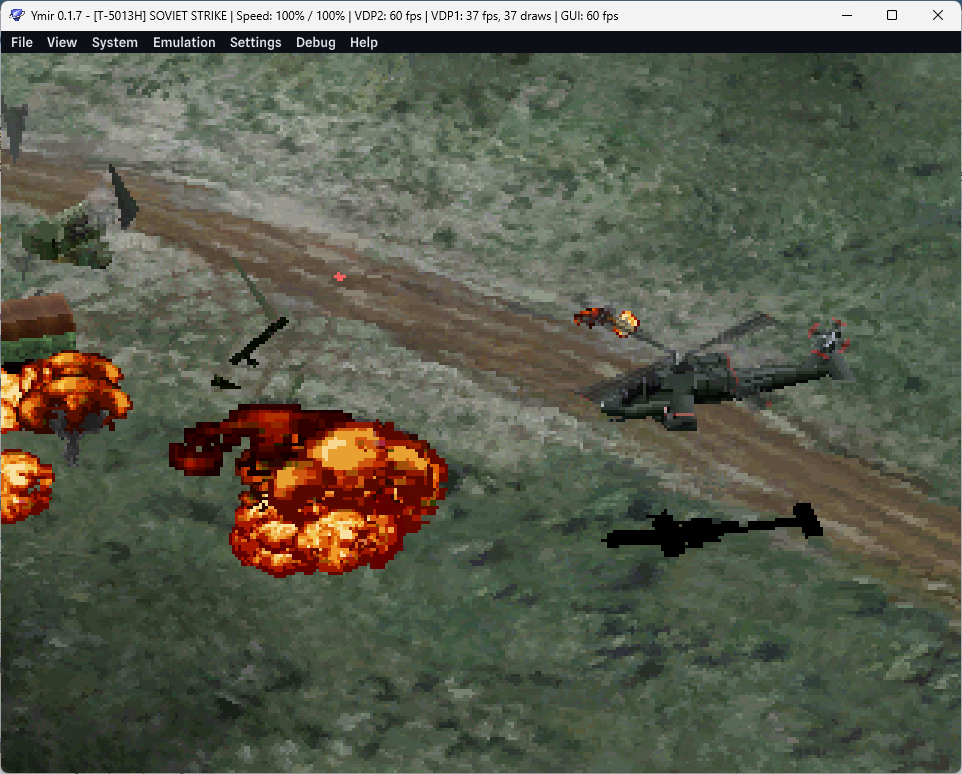Close the Ymir emulator window
962x774 pixels.
pos(937,15)
